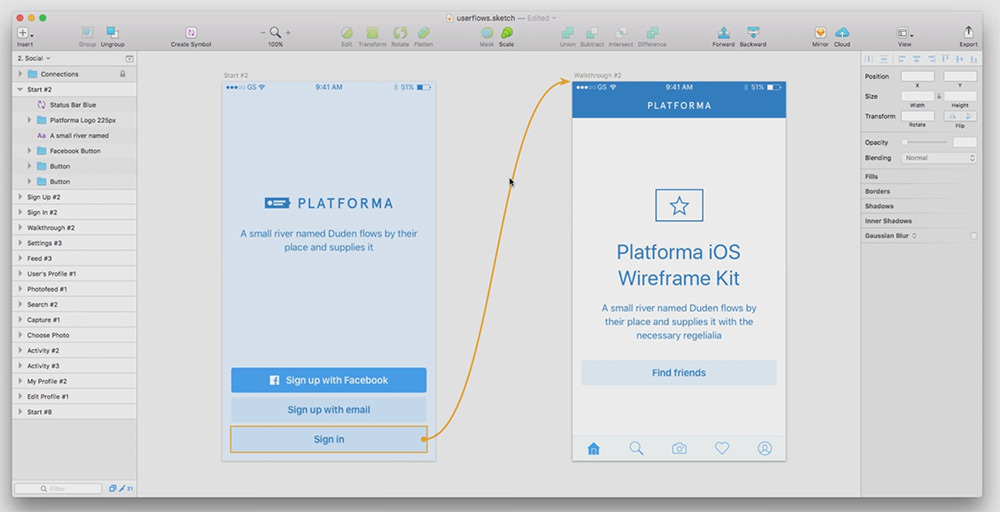The image size is (1000, 512).
Task: Enable the Gaussian Blur checkbox
Action: click(x=974, y=236)
